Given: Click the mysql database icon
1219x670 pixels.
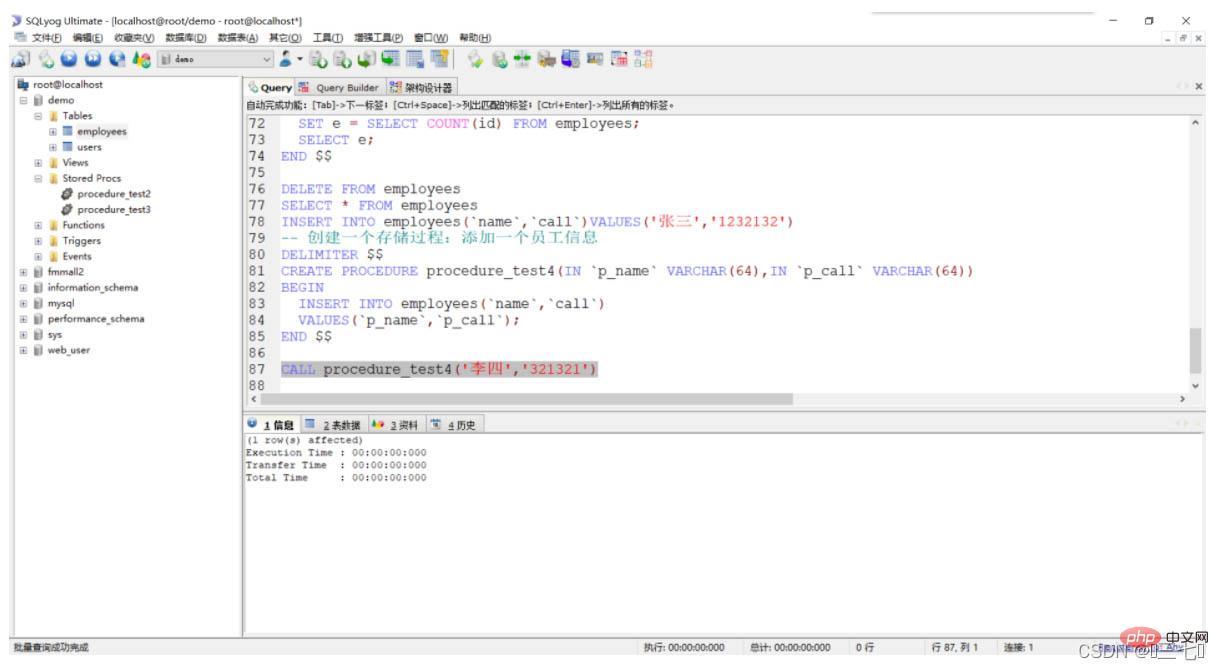Looking at the screenshot, I should coord(37,303).
